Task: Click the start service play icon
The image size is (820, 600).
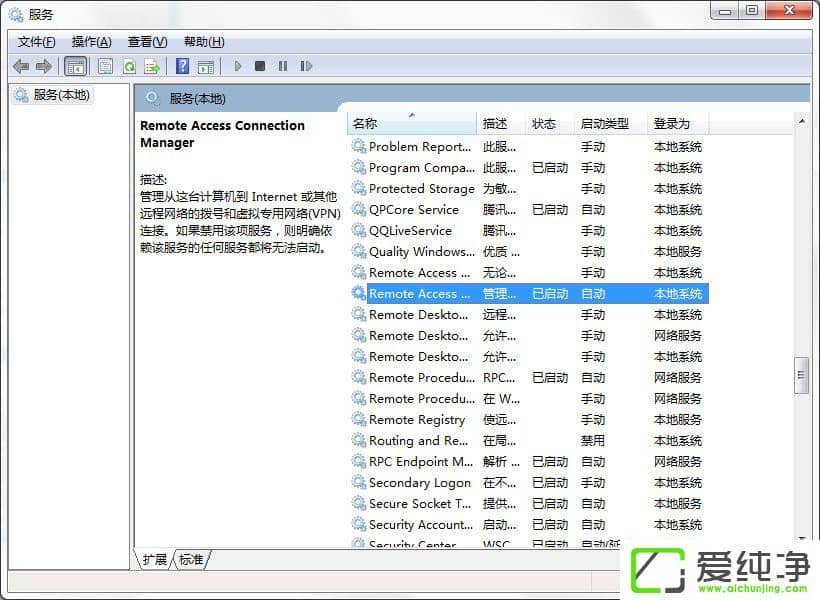Action: (x=237, y=66)
